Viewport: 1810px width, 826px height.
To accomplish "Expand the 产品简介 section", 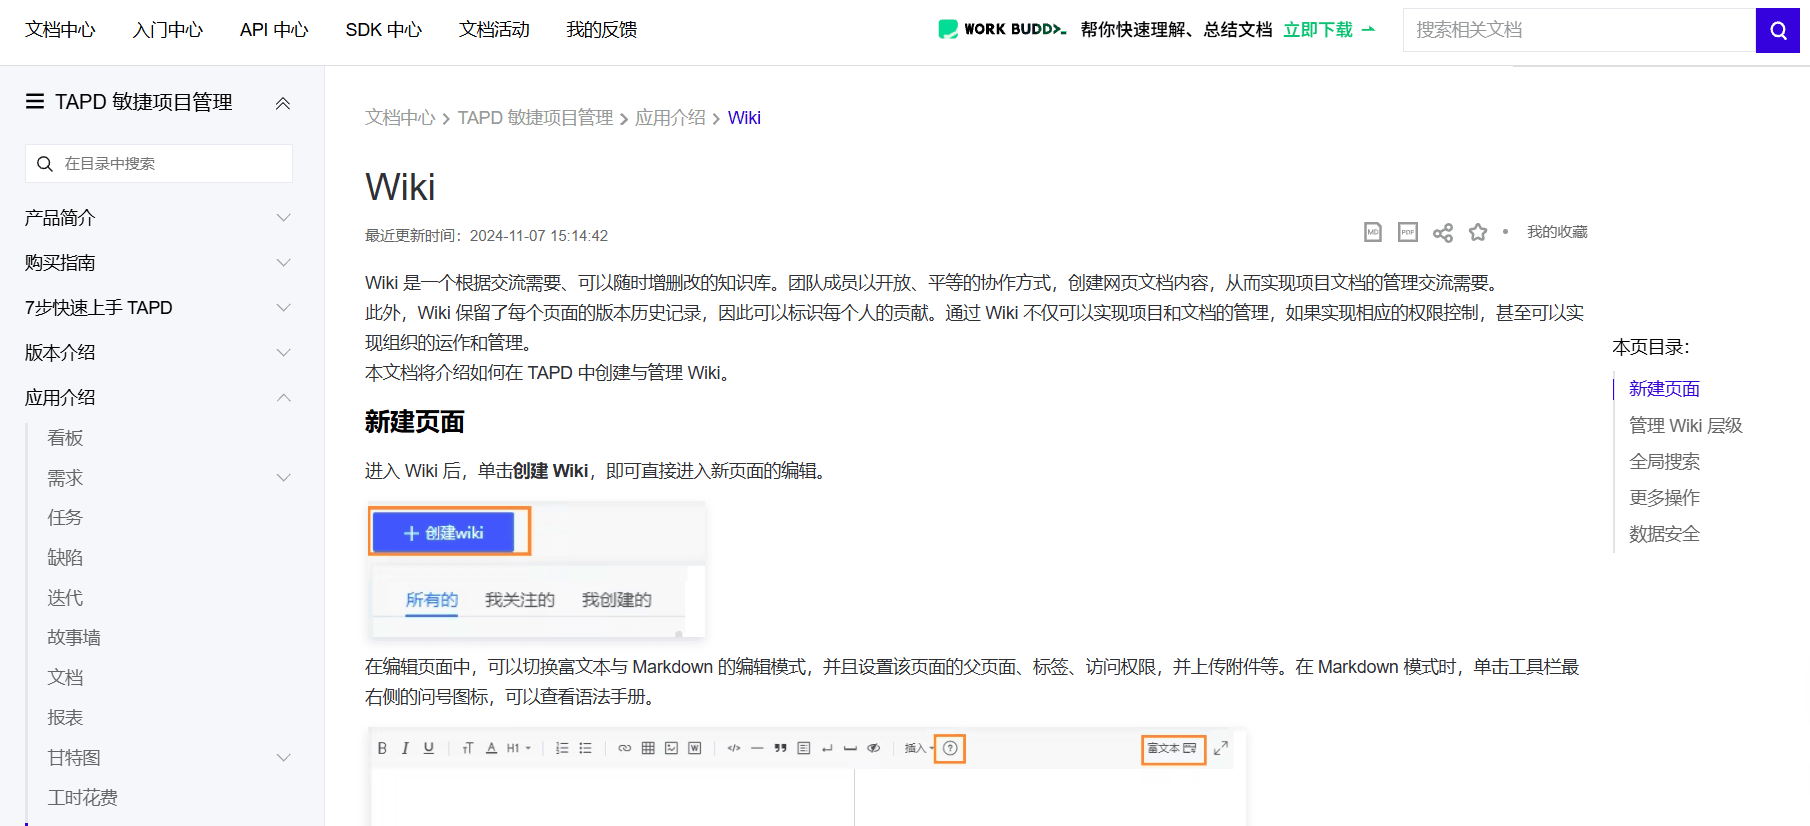I will point(284,218).
